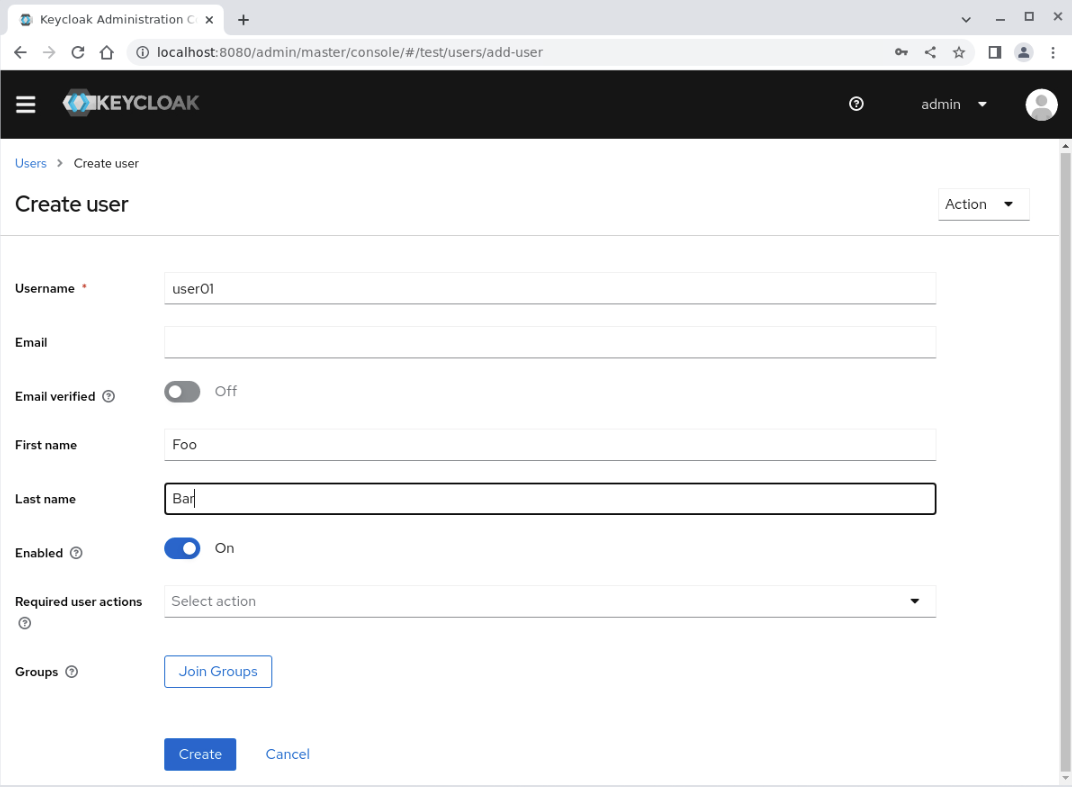Focus the Username input field

pyautogui.click(x=550, y=289)
